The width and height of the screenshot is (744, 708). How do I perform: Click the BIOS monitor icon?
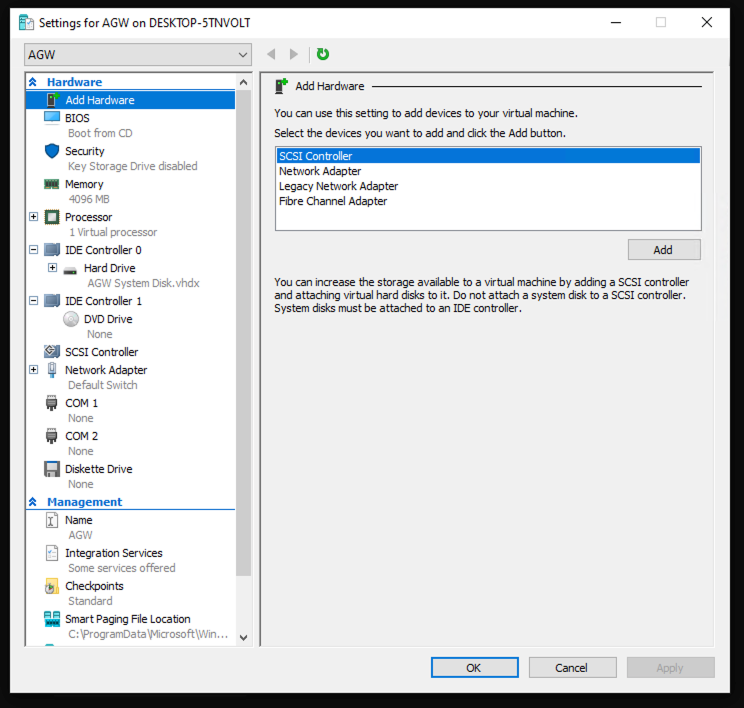52,118
